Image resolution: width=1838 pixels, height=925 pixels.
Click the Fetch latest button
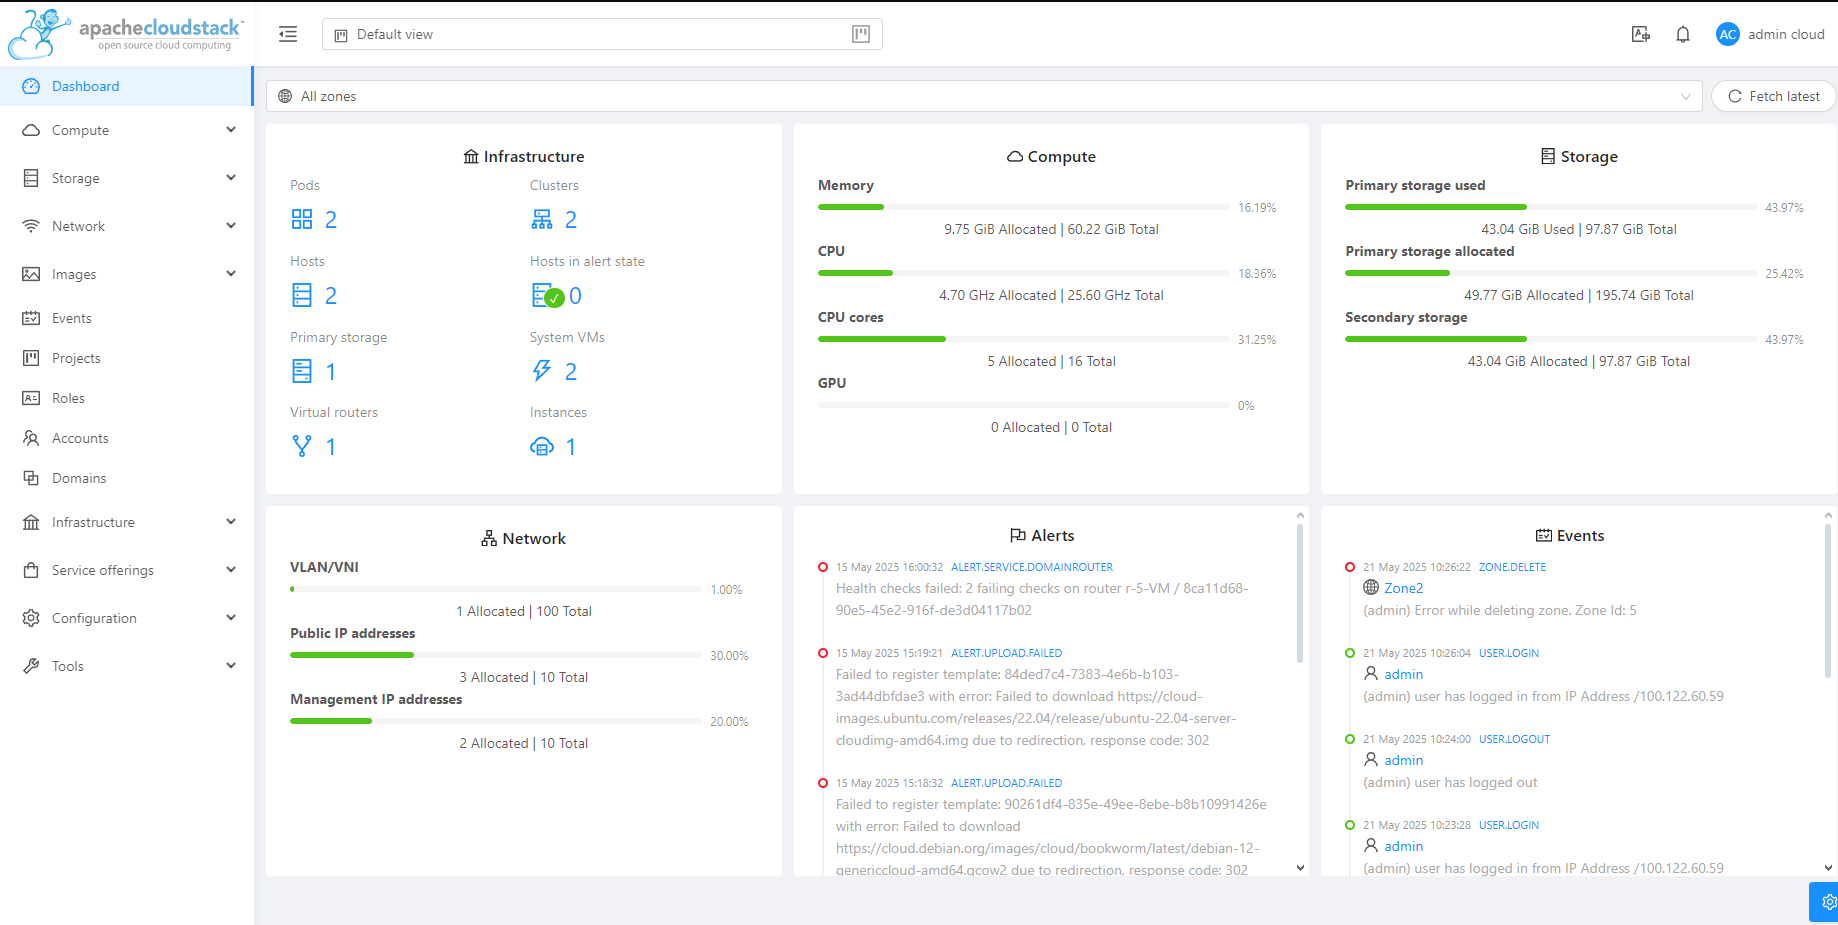1773,96
